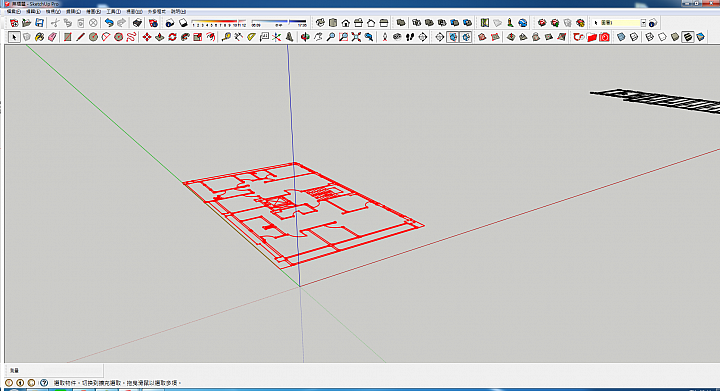Open the 檔案 (File) menu

point(13,11)
